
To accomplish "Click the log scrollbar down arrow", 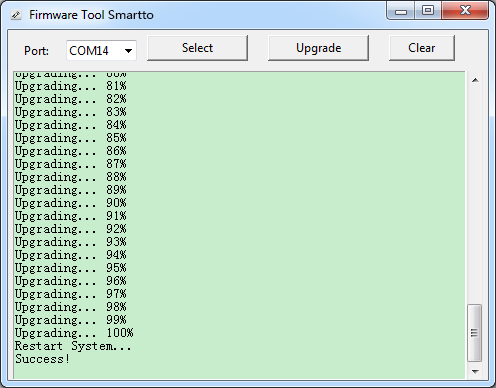I will 475,371.
